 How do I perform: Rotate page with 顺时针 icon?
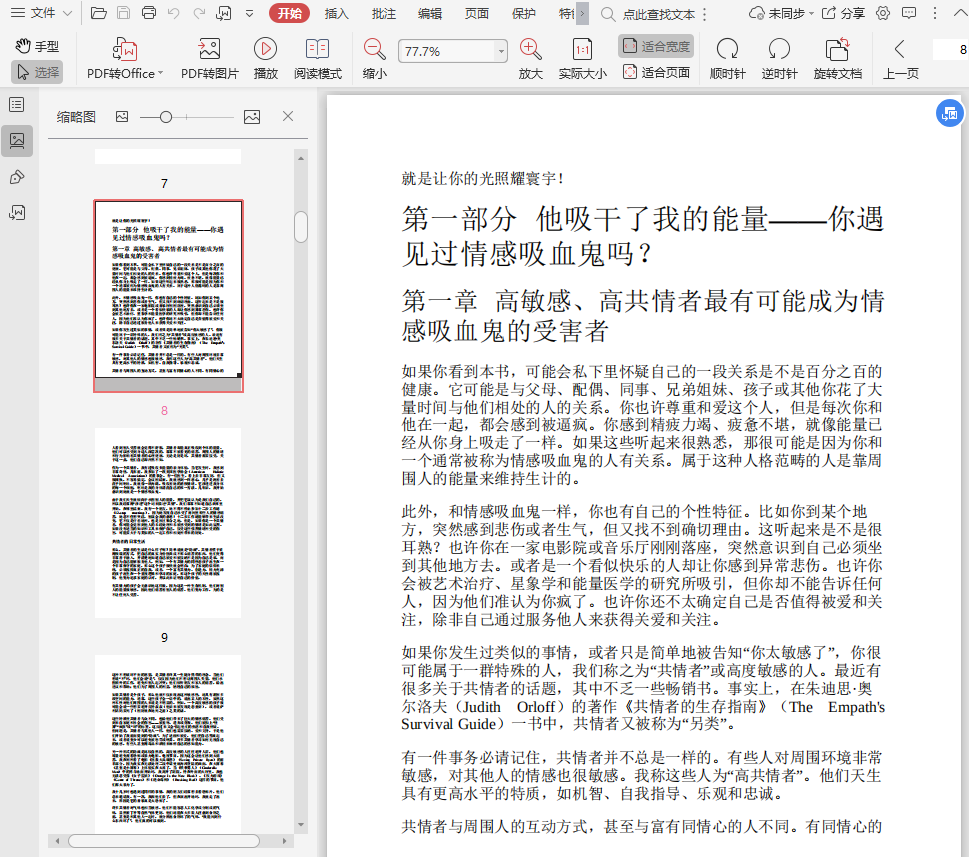pyautogui.click(x=727, y=50)
